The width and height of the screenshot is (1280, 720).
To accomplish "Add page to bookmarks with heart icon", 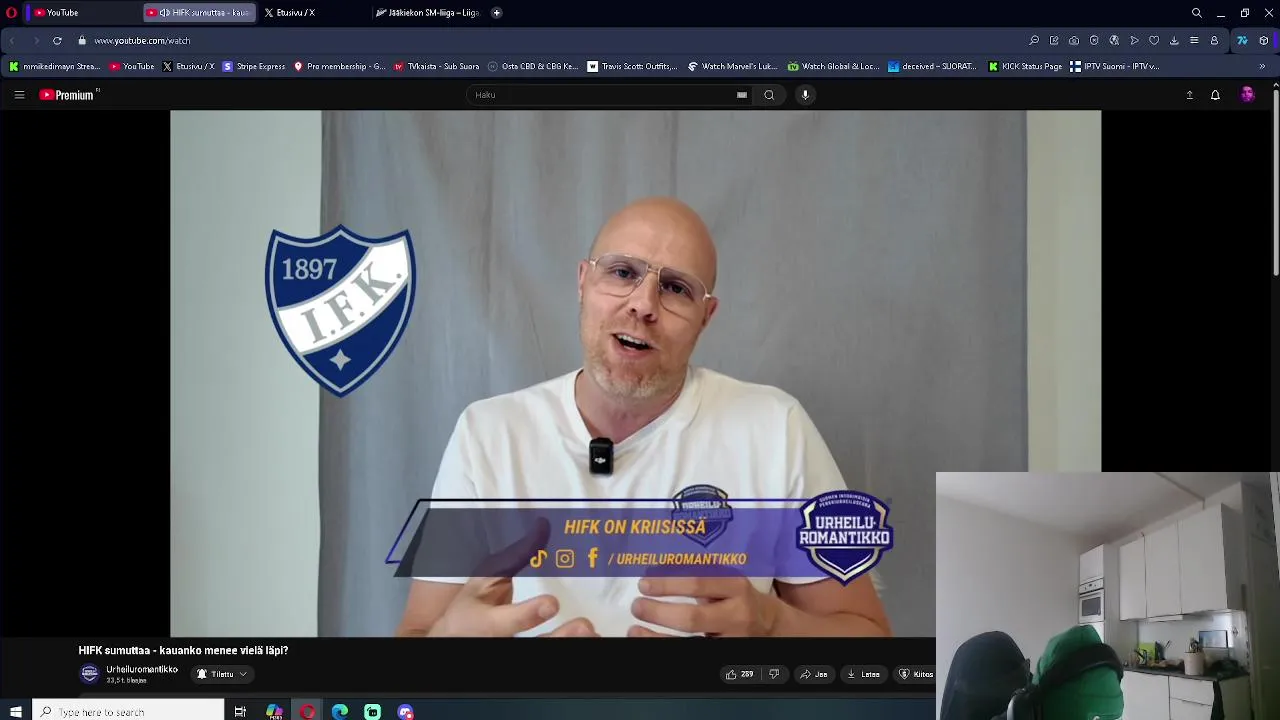I will (x=1154, y=41).
